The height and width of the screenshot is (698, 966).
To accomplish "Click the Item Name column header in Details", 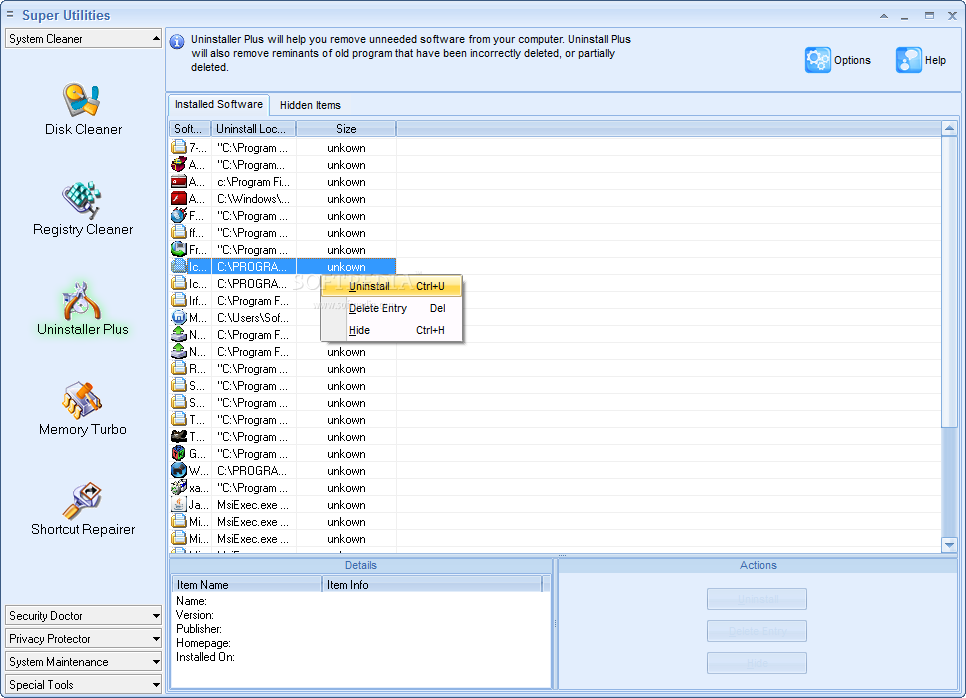I will (x=246, y=585).
